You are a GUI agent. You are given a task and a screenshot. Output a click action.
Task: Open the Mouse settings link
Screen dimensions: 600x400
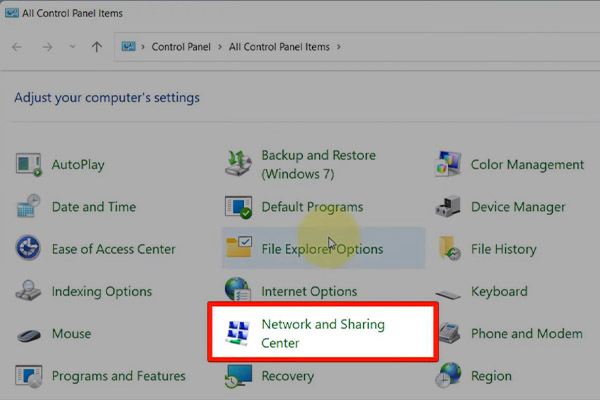pos(72,334)
